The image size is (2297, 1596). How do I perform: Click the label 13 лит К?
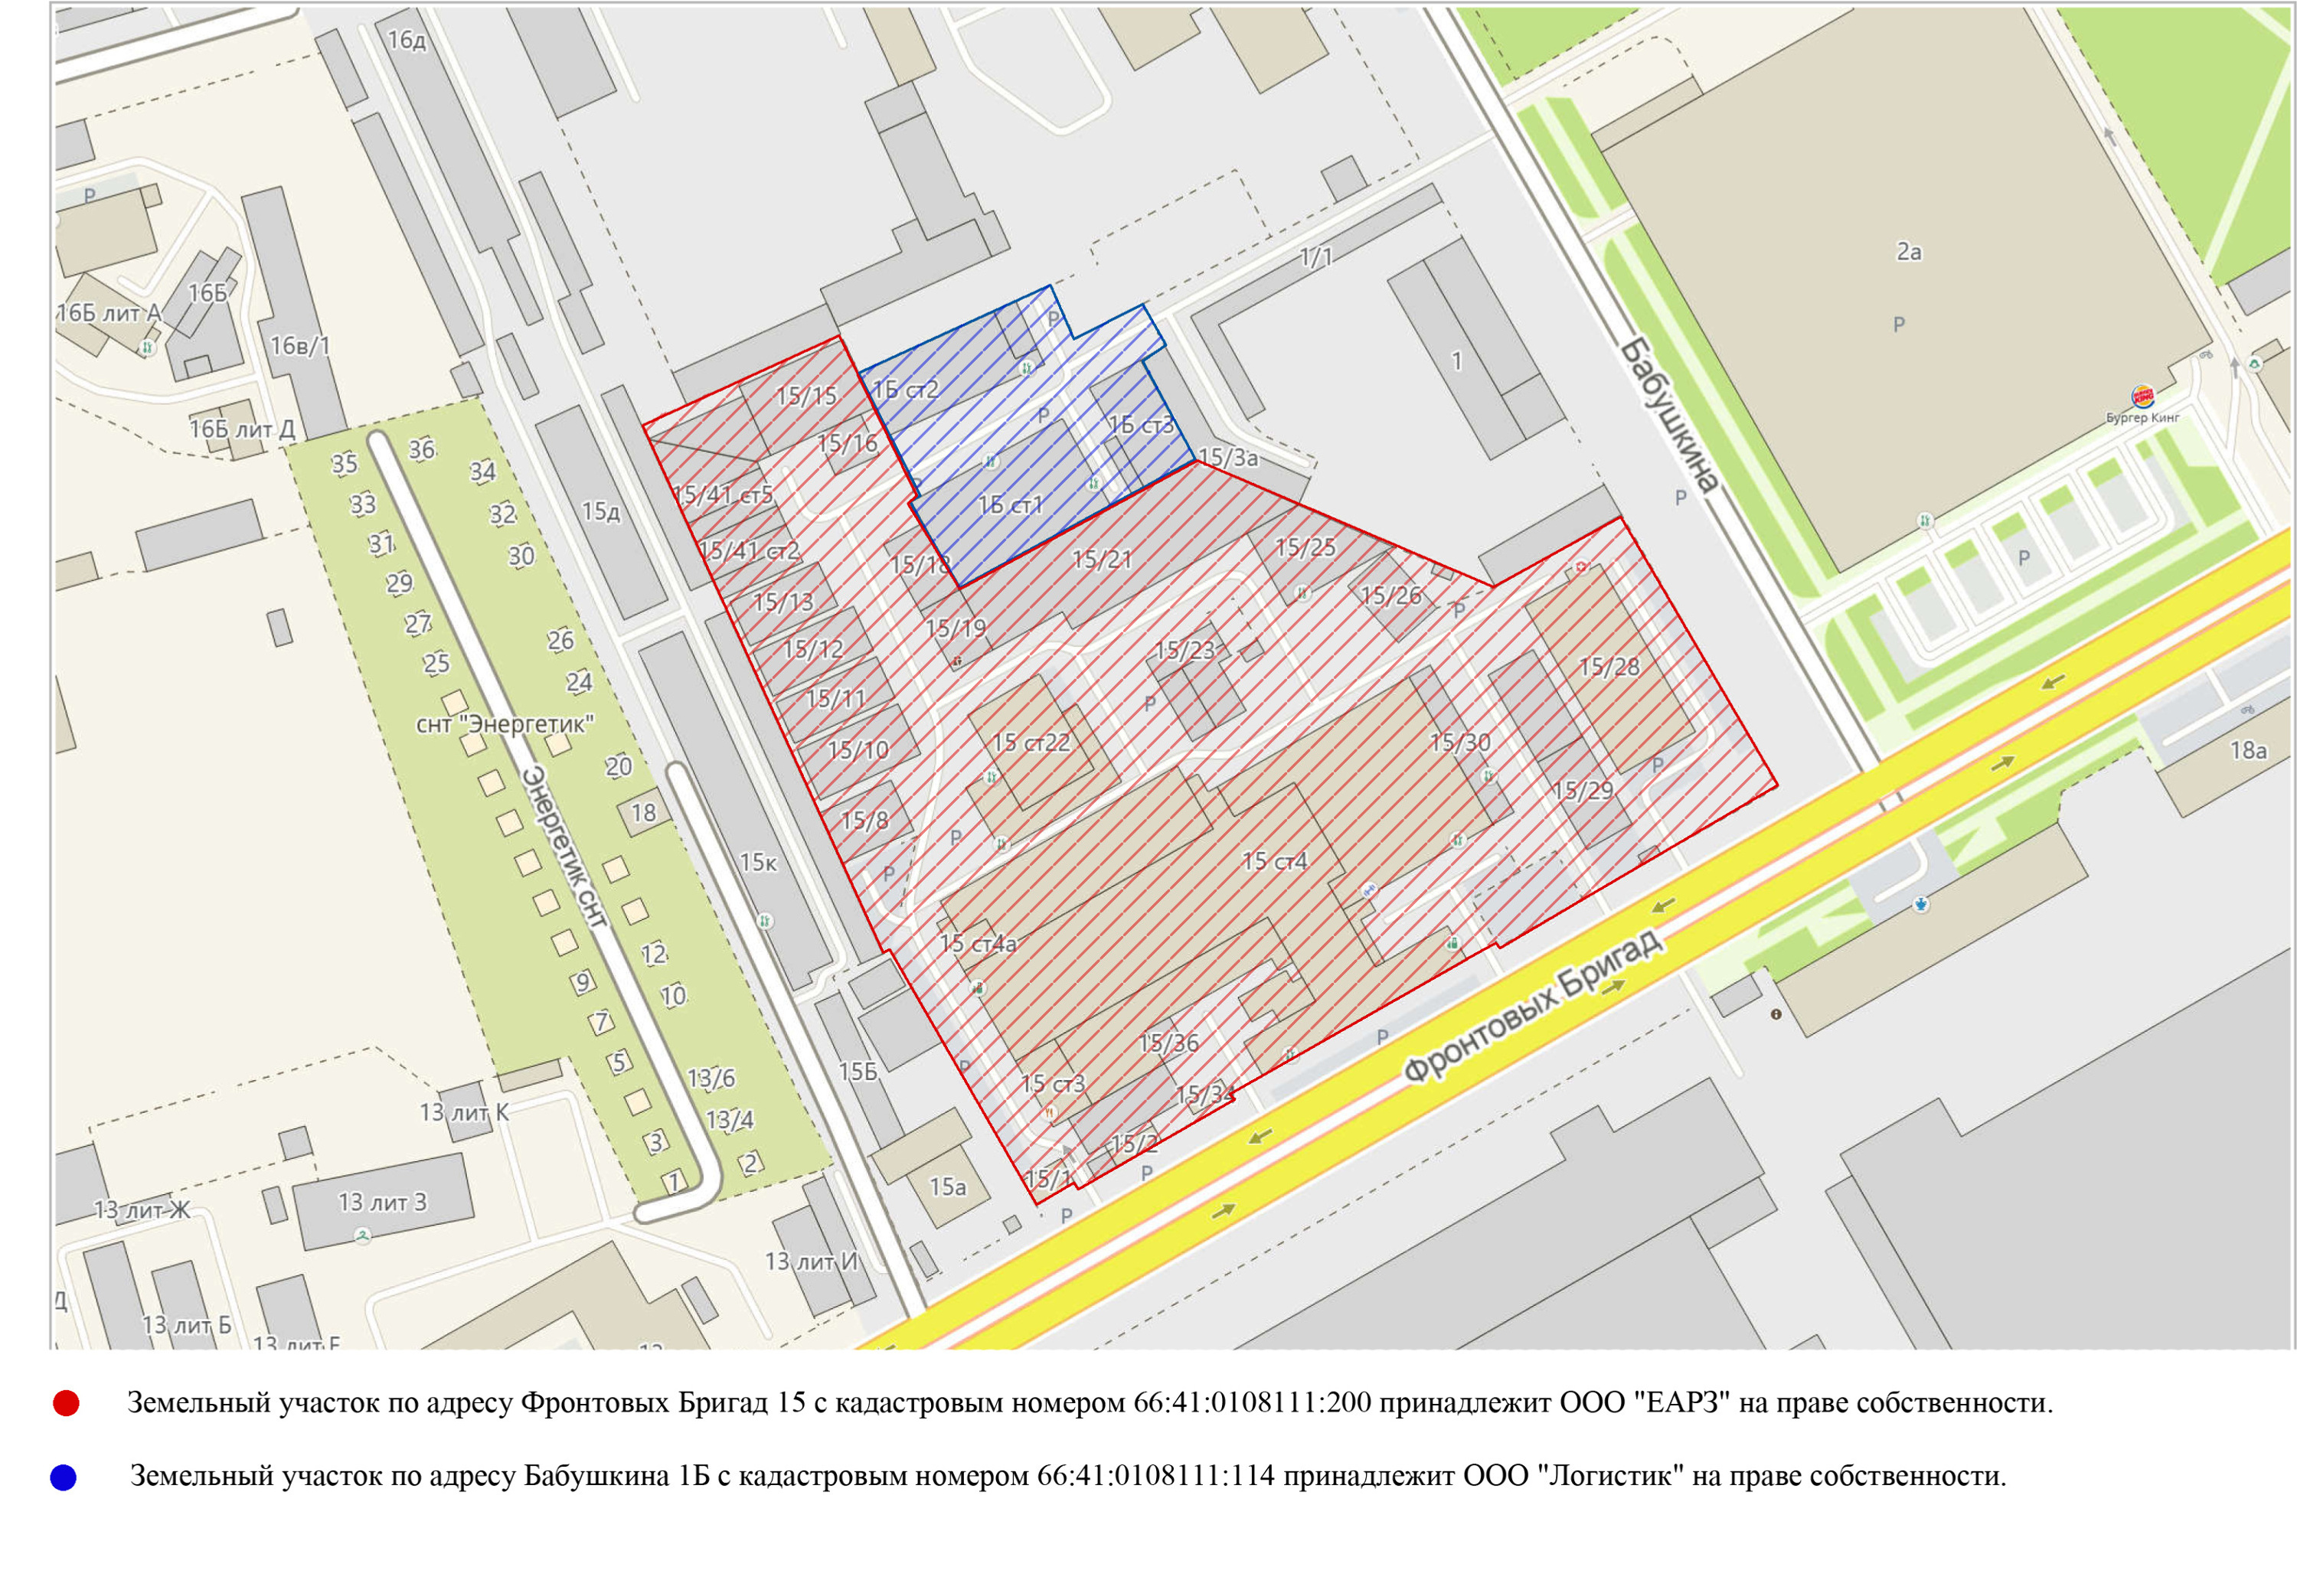[x=463, y=1112]
